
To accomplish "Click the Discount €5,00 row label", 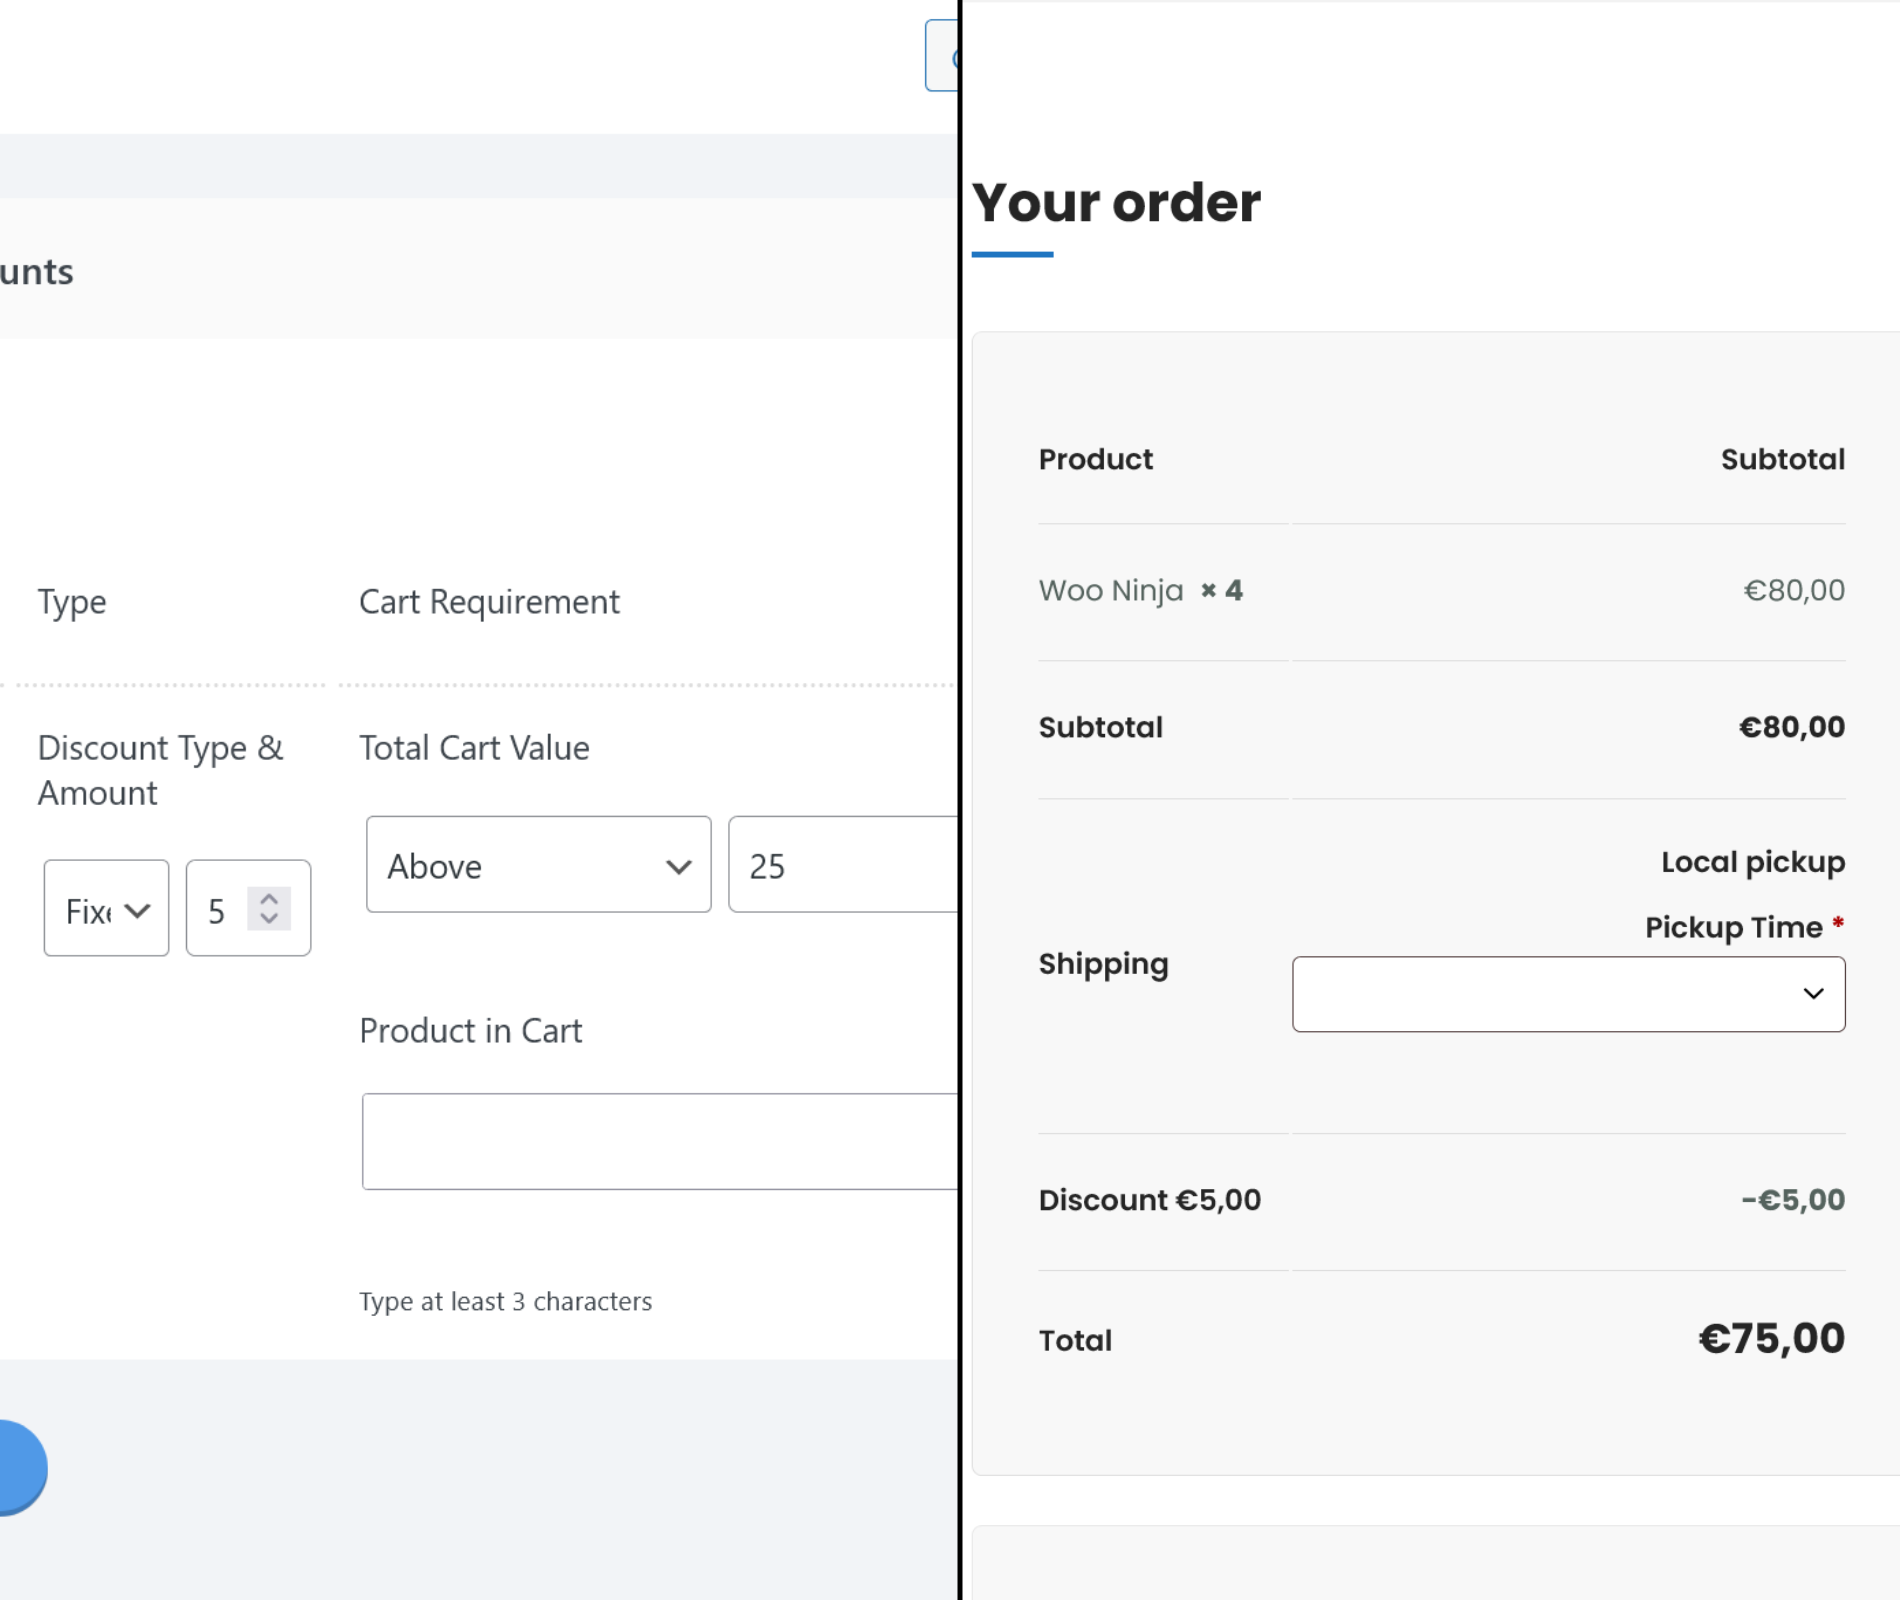I will click(1149, 1200).
